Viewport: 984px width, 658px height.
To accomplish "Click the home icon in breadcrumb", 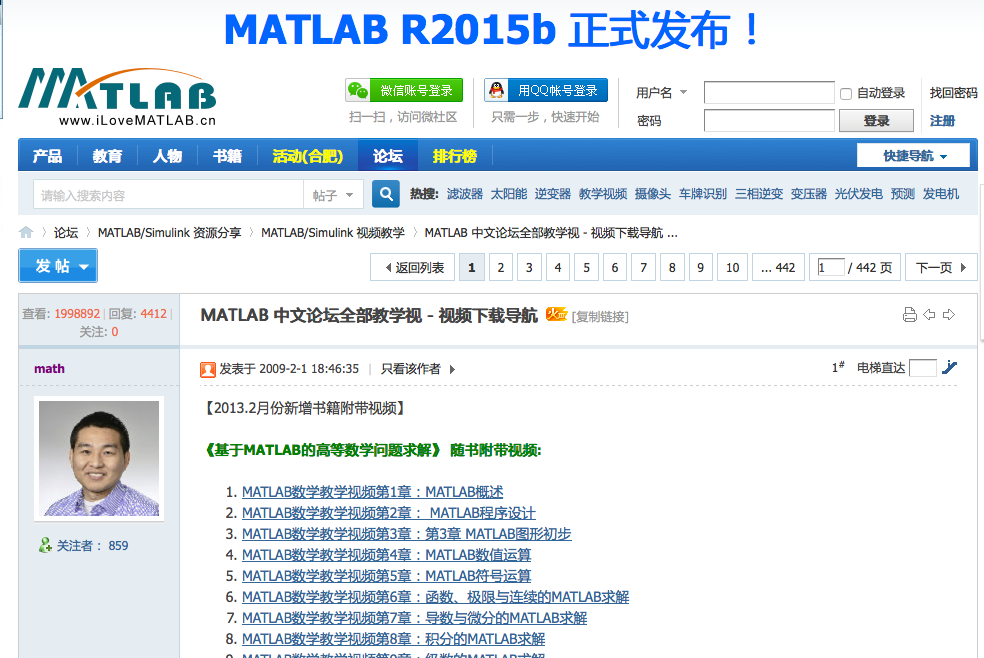I will pos(26,232).
